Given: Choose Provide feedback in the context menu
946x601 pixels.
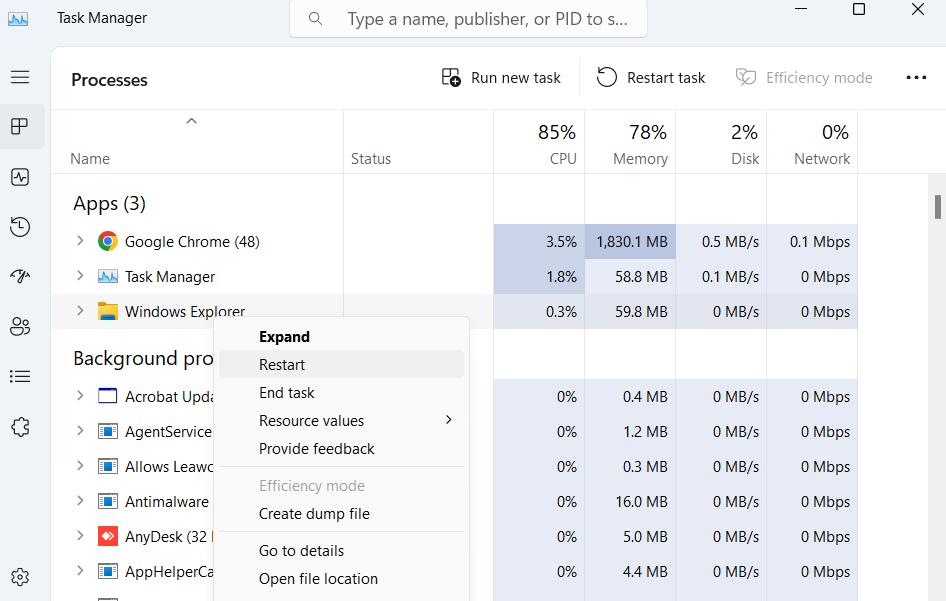Looking at the screenshot, I should [341, 449].
